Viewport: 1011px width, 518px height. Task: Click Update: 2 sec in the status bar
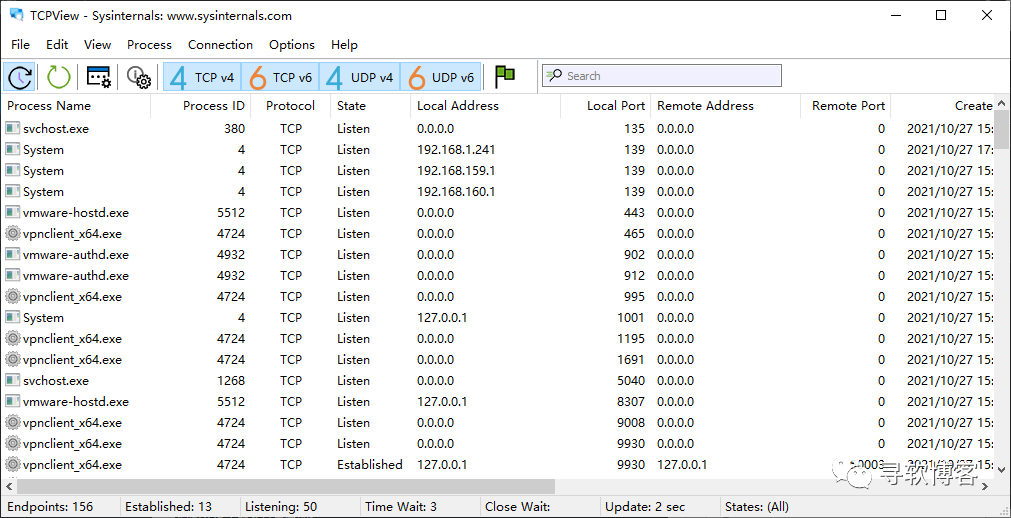pyautogui.click(x=645, y=507)
